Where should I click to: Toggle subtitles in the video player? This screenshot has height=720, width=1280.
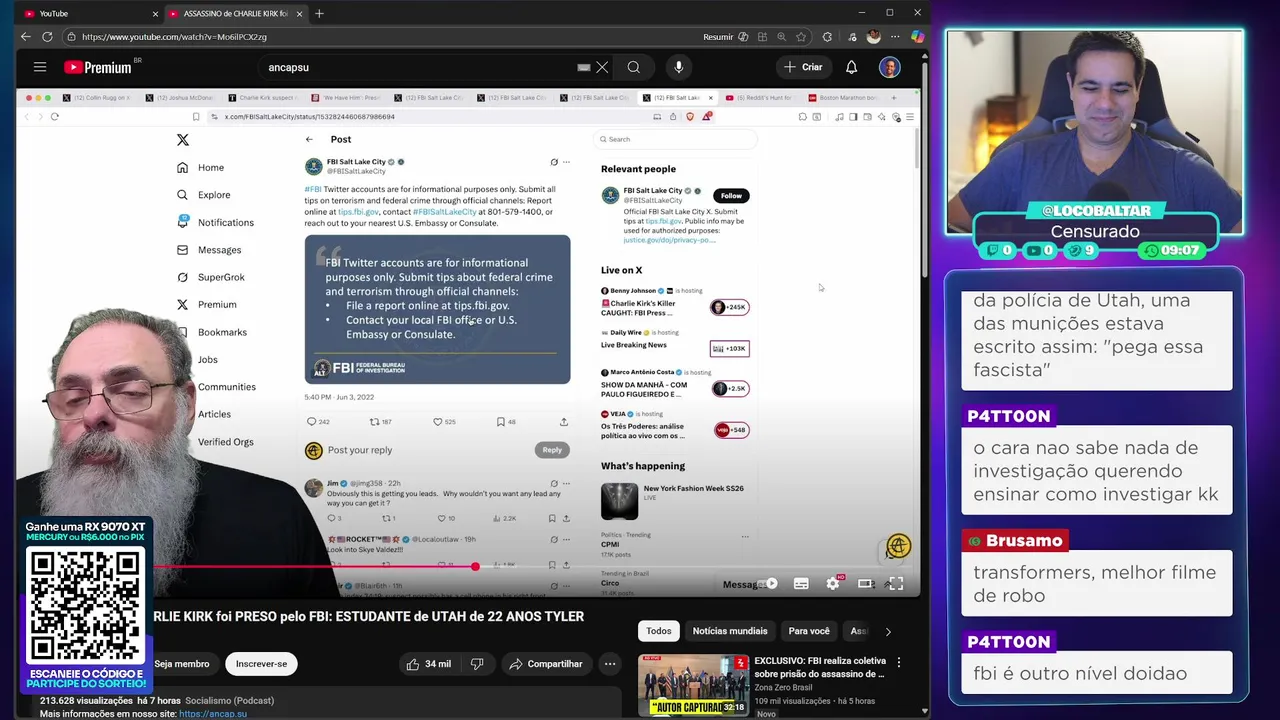coord(801,583)
